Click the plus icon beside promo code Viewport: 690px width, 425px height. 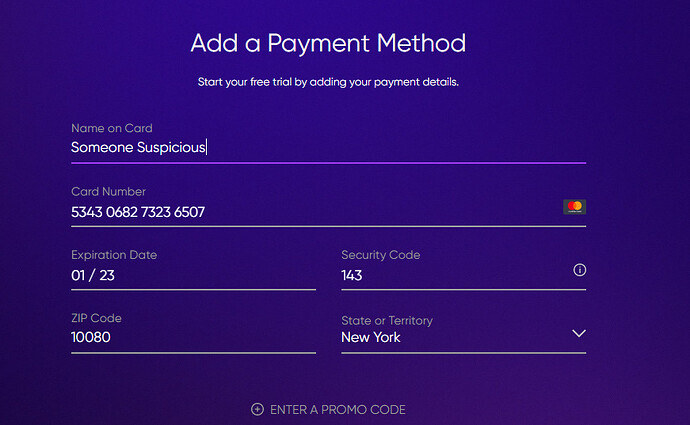(257, 409)
